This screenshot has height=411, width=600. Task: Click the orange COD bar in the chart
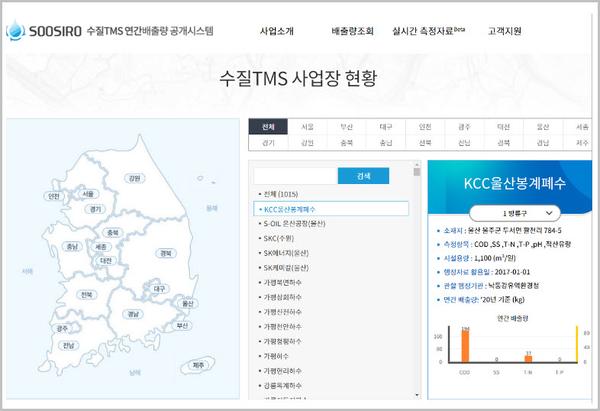465,345
